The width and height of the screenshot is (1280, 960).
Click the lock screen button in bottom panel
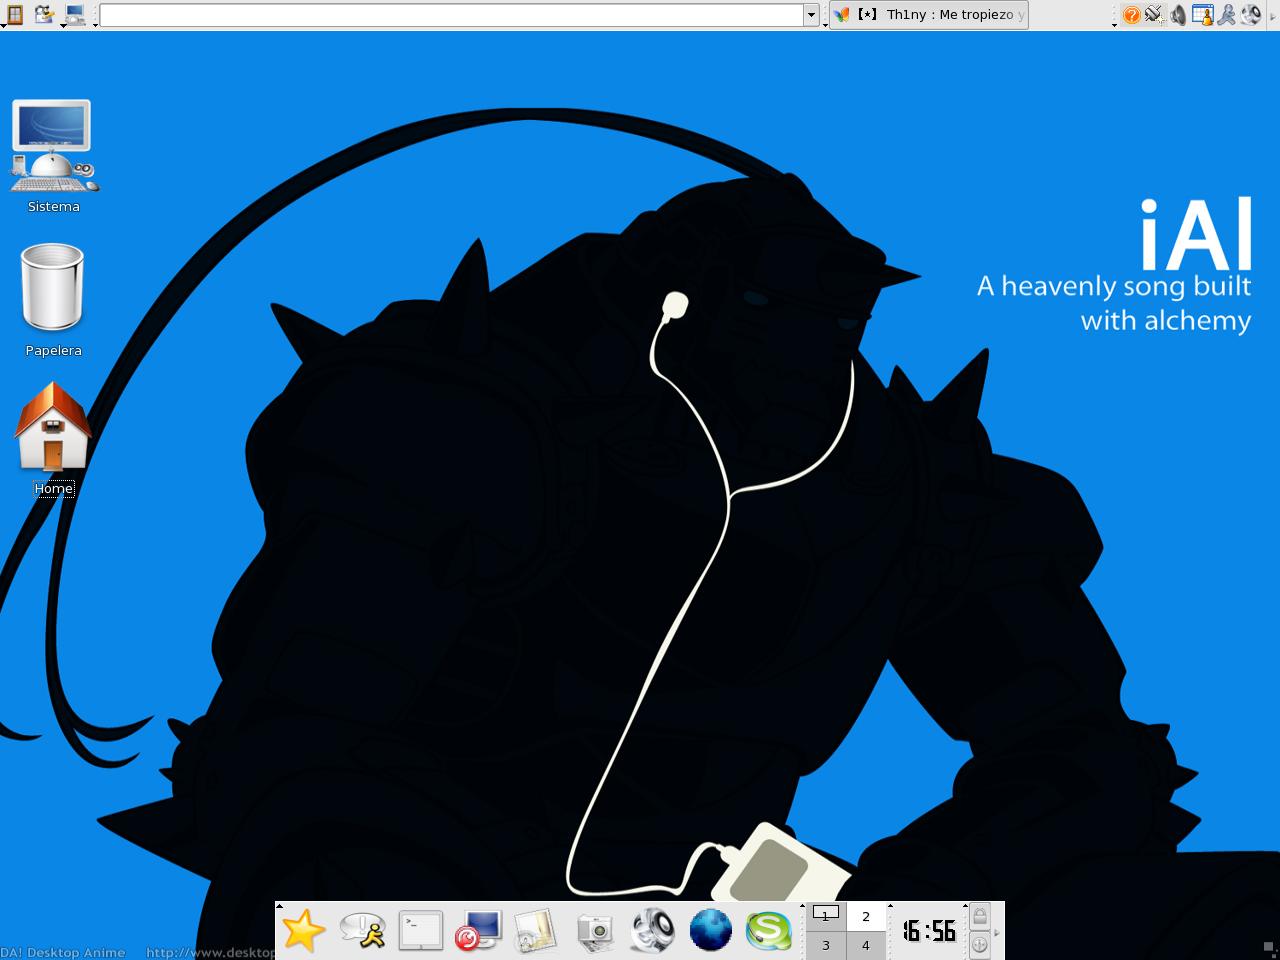click(x=980, y=917)
